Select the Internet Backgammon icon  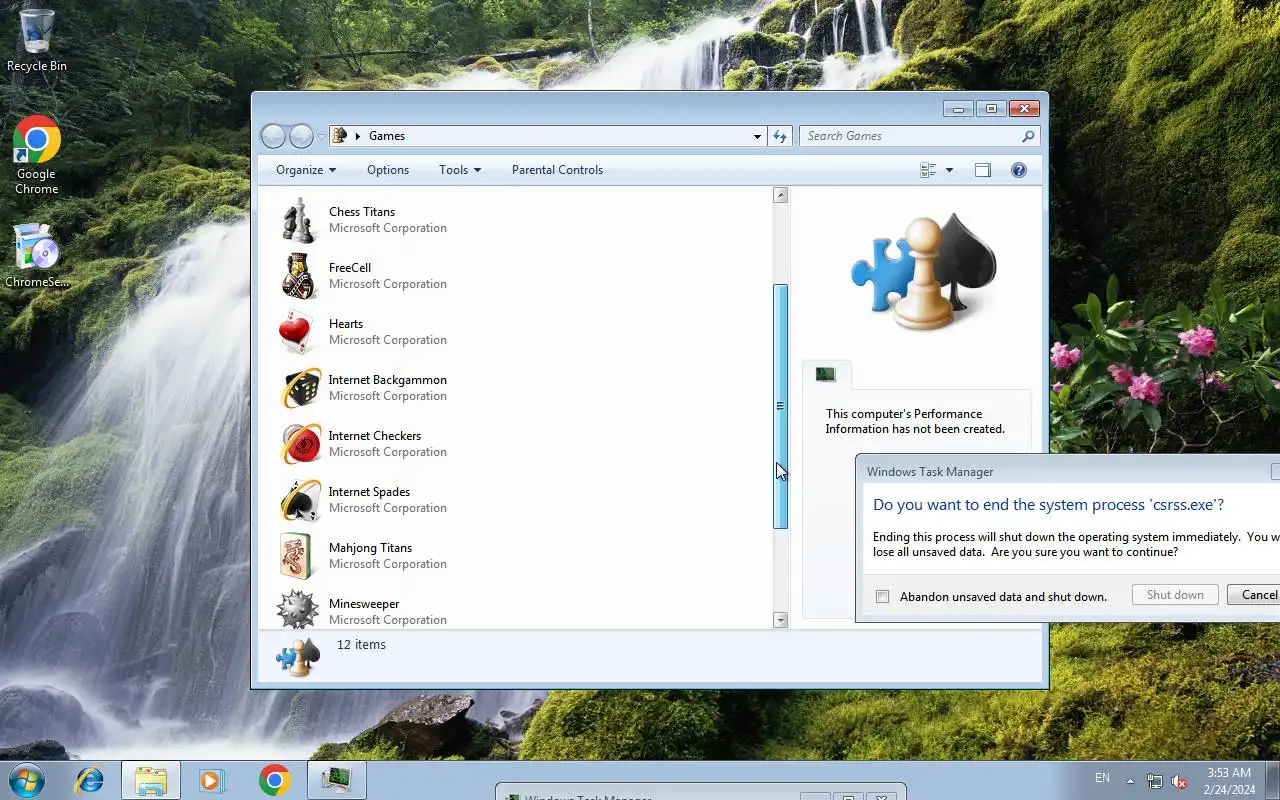point(300,388)
